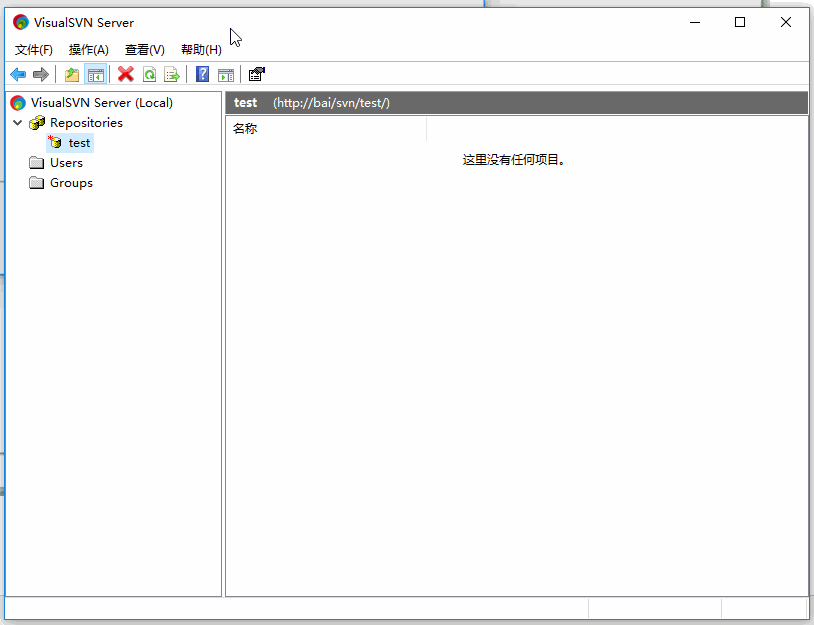
Task: Toggle the console tree pane icon
Action: coord(96,74)
